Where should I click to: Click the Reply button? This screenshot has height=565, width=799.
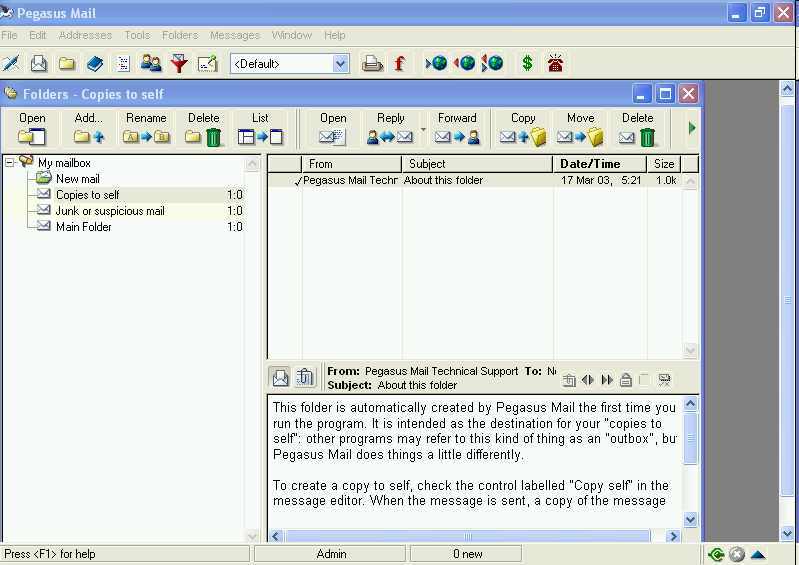[390, 128]
